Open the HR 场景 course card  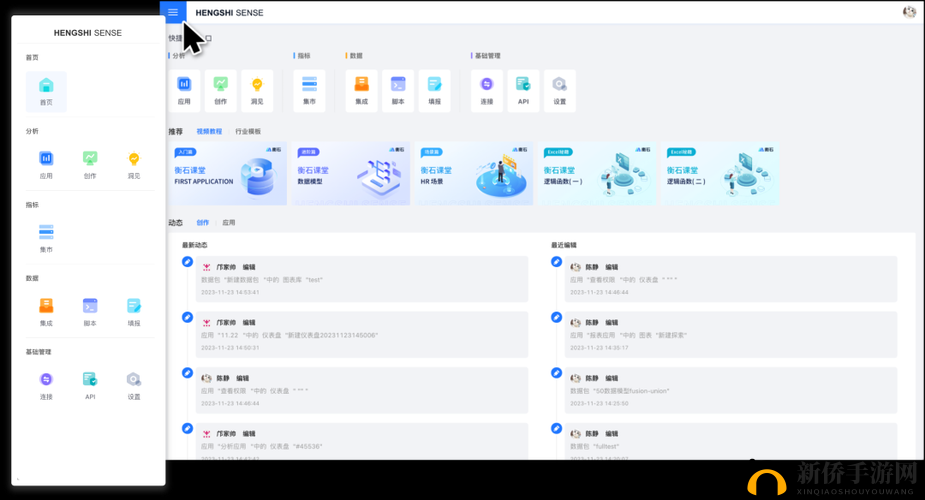pyautogui.click(x=474, y=173)
